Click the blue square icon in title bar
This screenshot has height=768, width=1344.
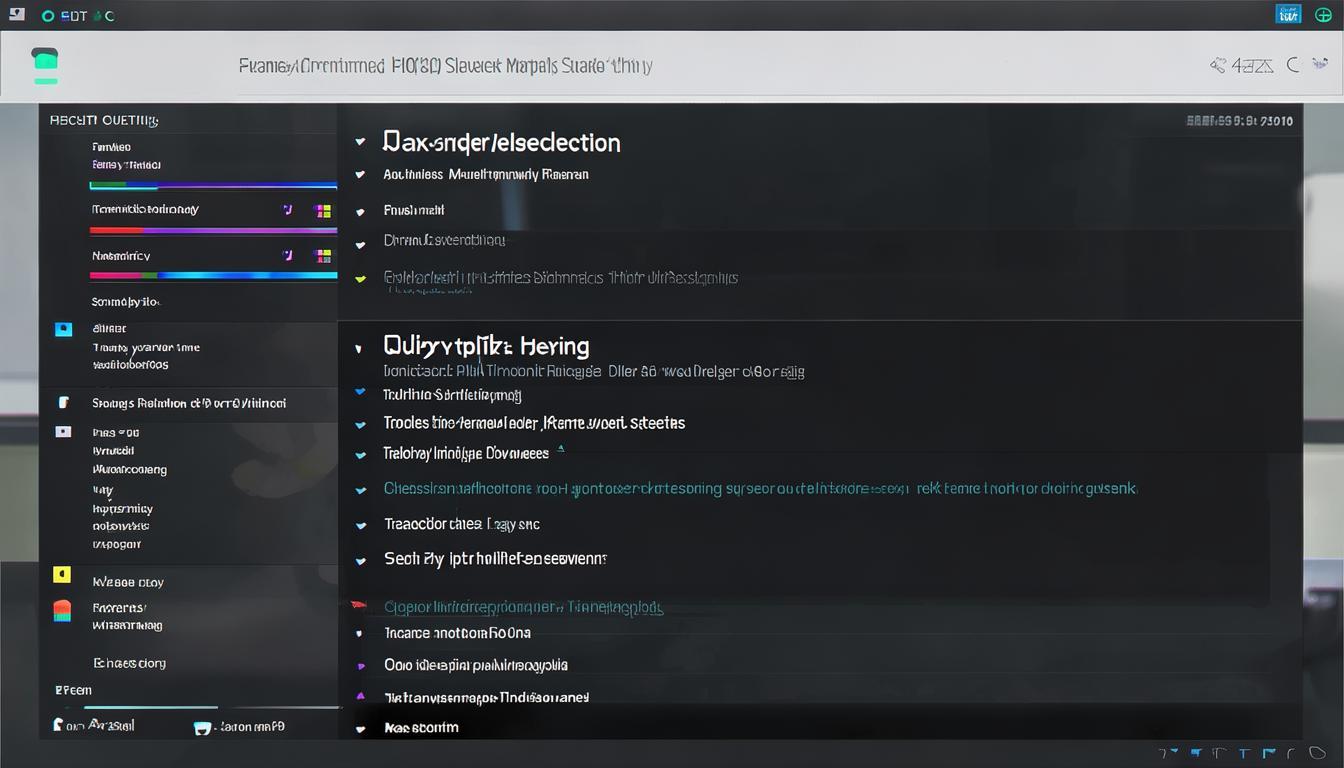1288,15
